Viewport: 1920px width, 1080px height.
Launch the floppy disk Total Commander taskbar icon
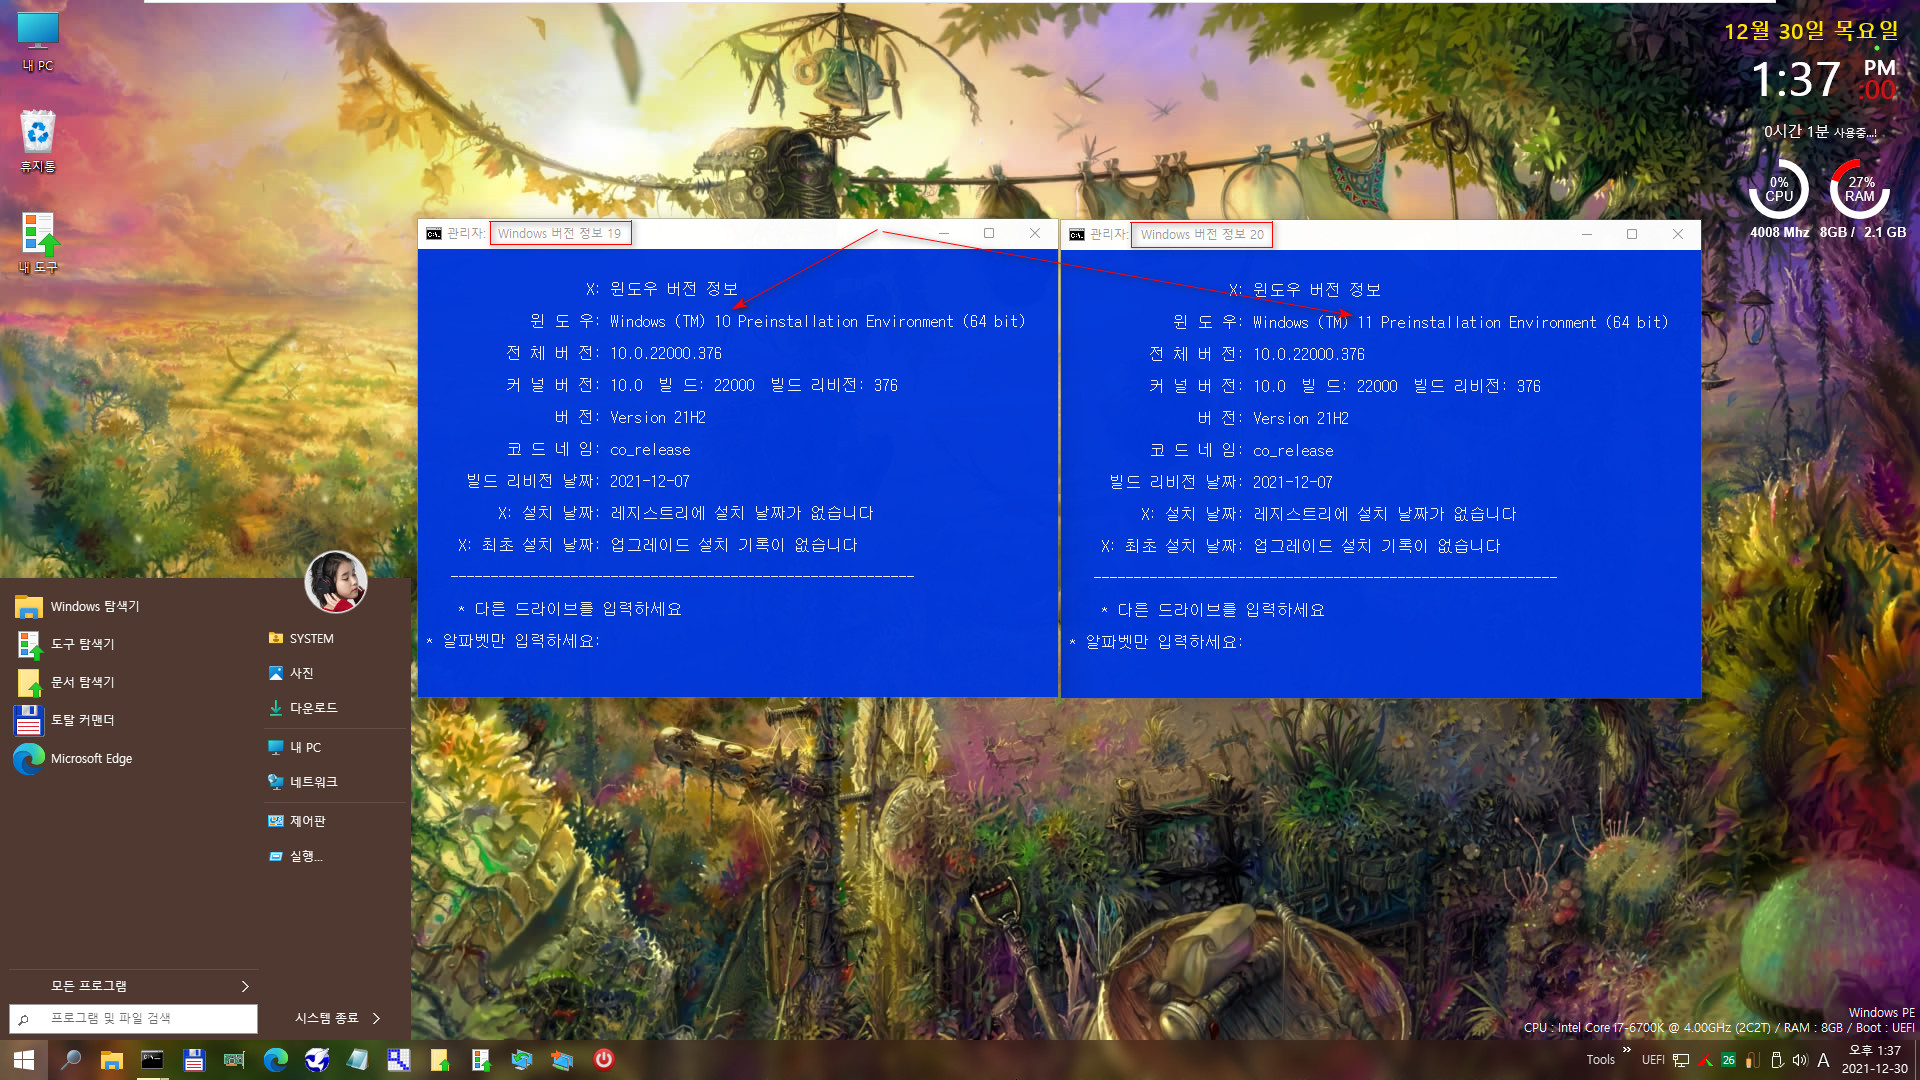pos(194,1060)
